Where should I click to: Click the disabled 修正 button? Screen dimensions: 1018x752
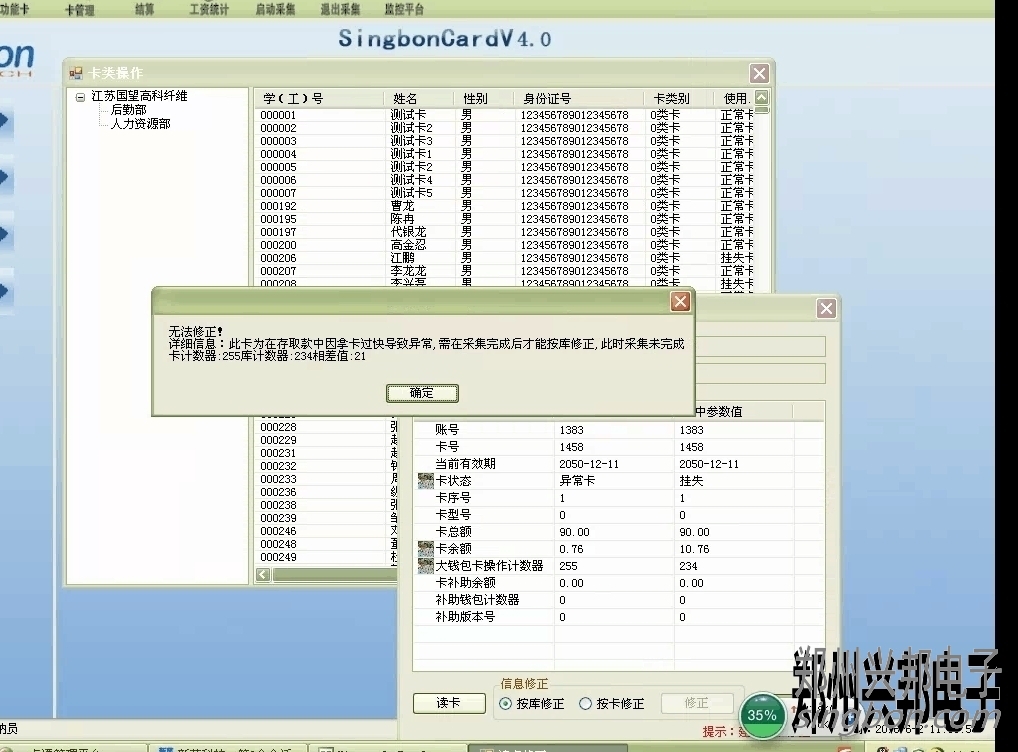697,703
